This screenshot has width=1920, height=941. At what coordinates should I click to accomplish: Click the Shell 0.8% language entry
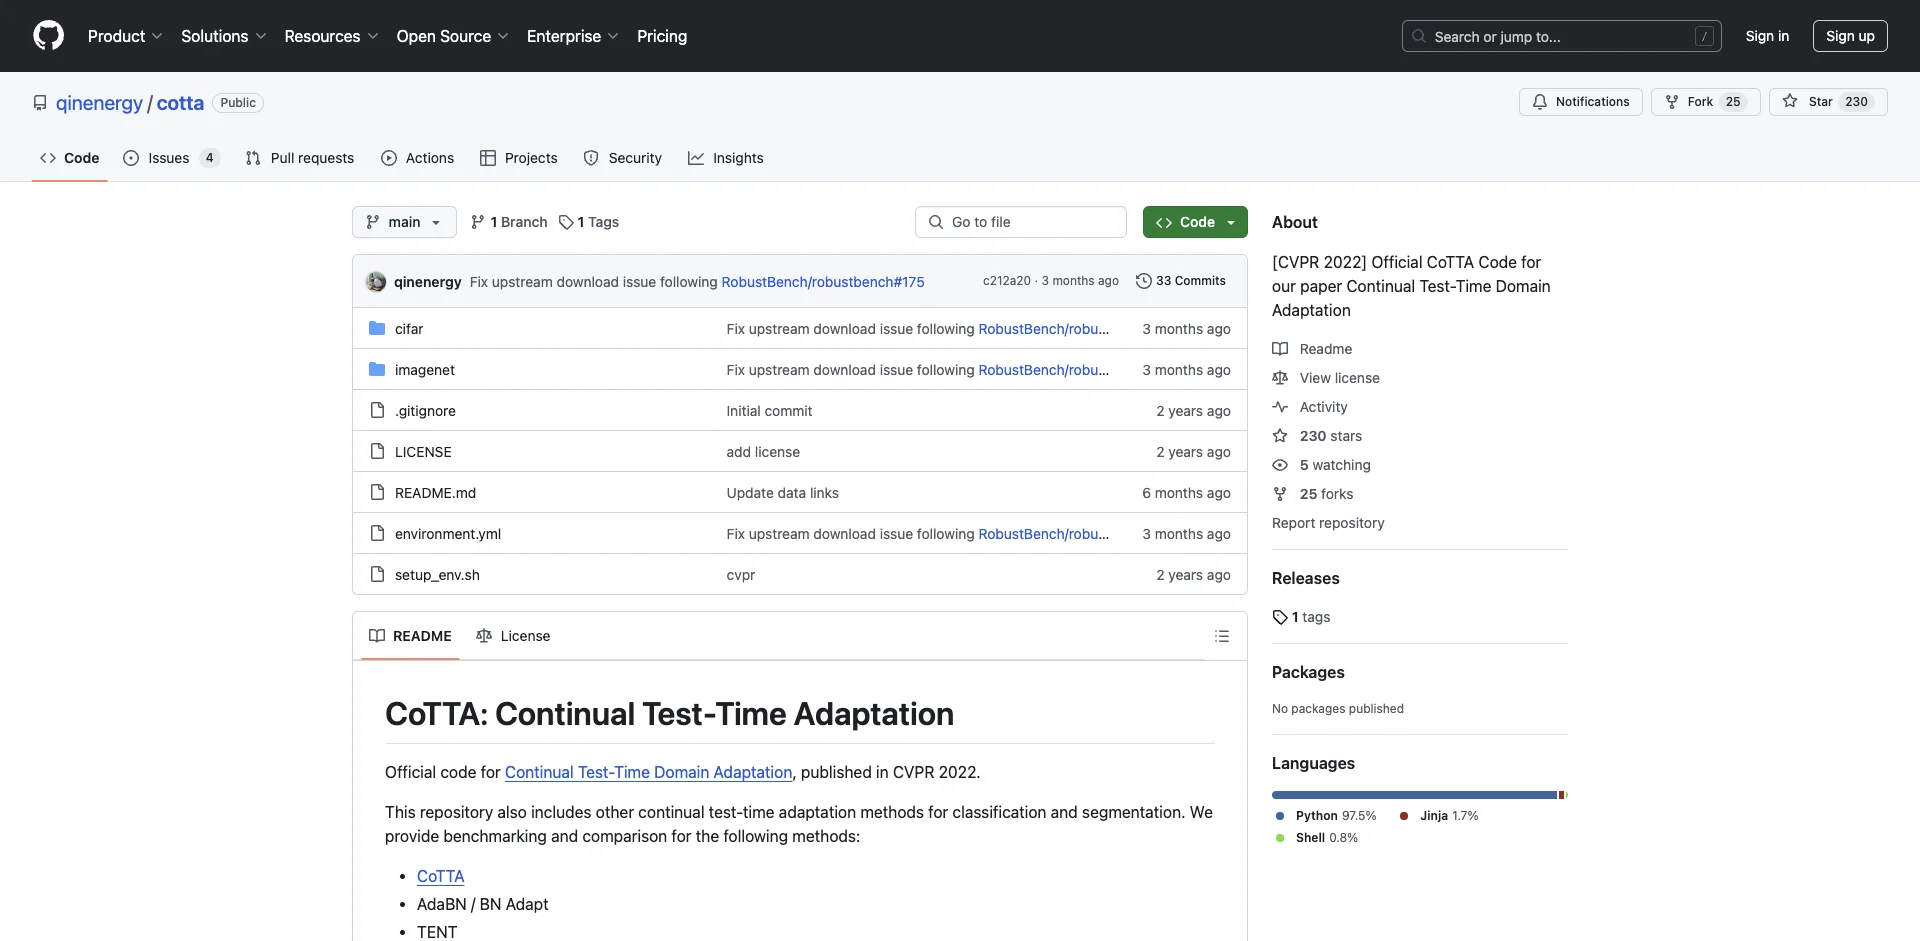point(1317,838)
